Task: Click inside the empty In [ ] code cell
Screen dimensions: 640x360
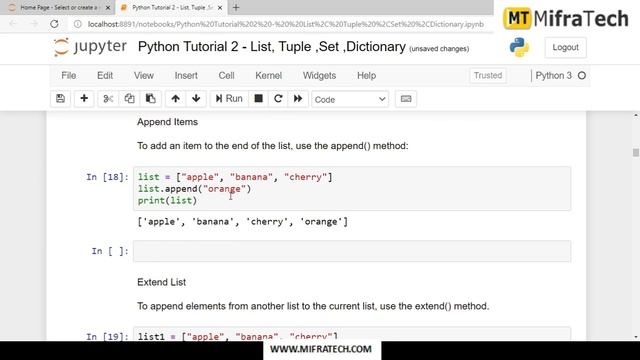Action: click(x=352, y=251)
